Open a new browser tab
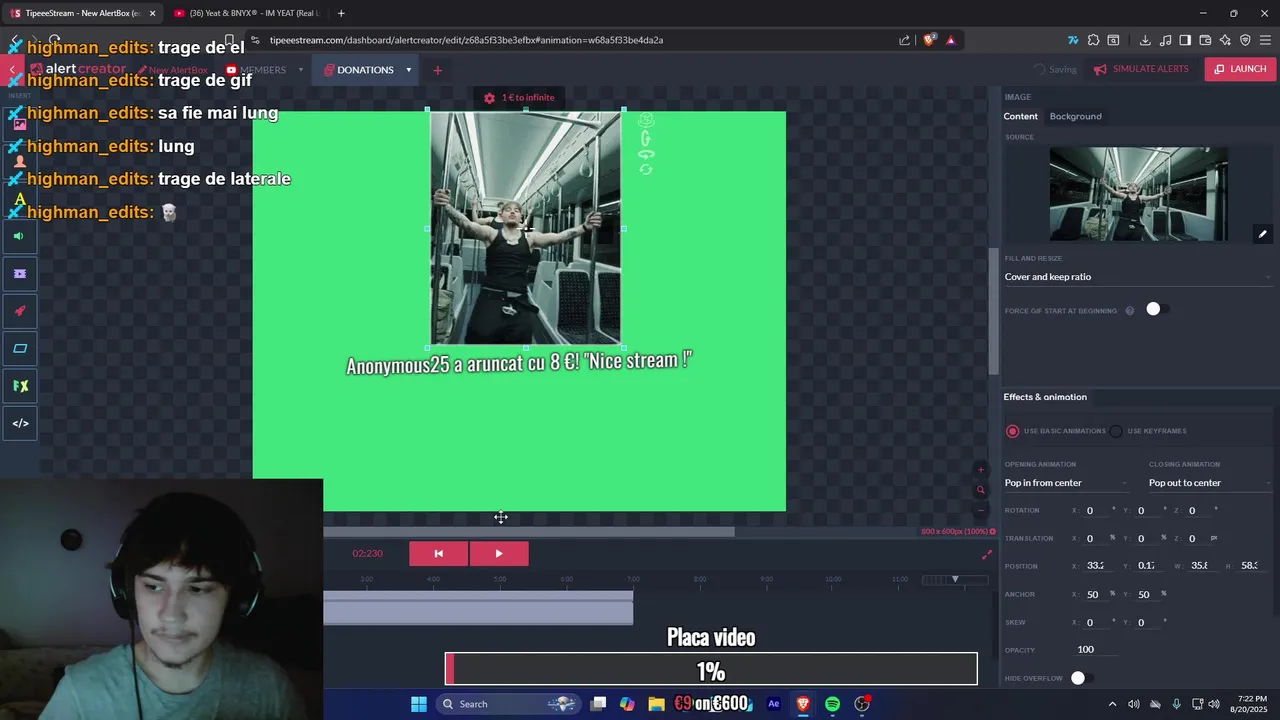This screenshot has height=720, width=1280. pyautogui.click(x=341, y=13)
